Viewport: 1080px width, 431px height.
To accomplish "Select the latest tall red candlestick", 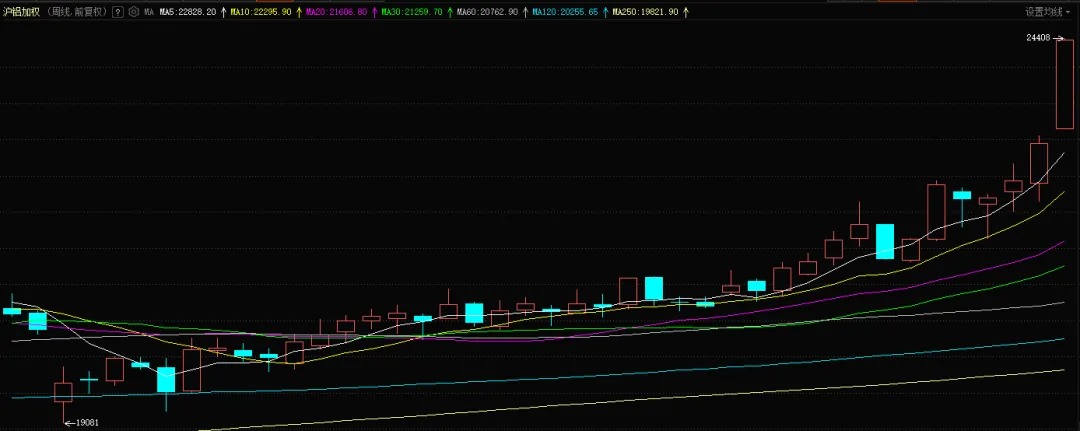I will [x=1065, y=84].
